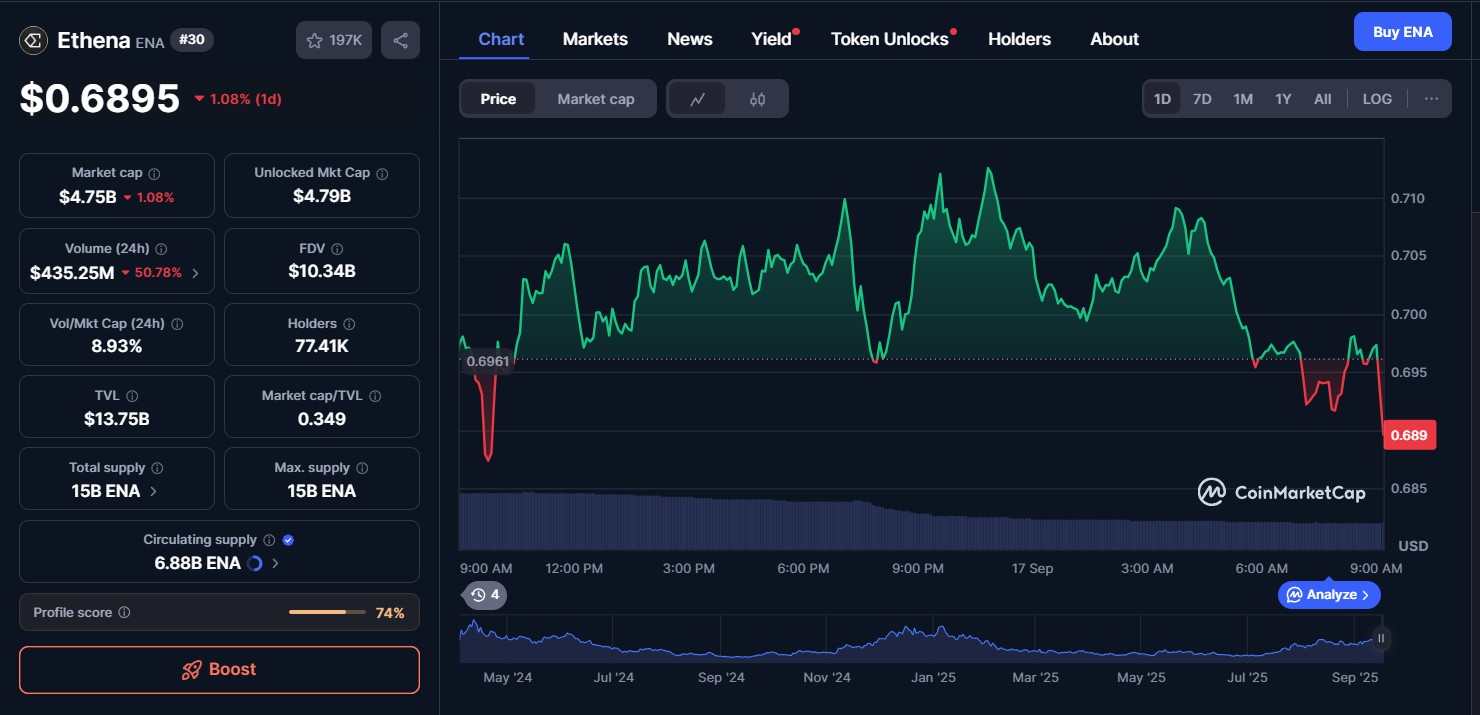Image resolution: width=1480 pixels, height=715 pixels.
Task: Click the Market cap/TVL info icon
Action: (376, 396)
